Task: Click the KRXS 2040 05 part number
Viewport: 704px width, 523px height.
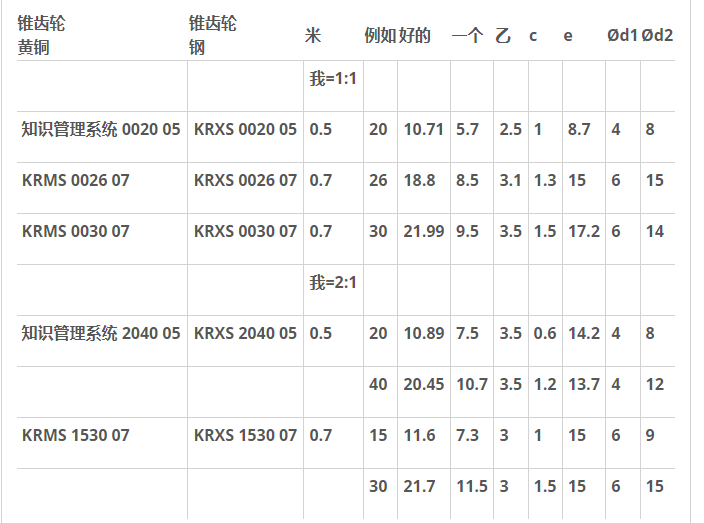Action: tap(245, 334)
